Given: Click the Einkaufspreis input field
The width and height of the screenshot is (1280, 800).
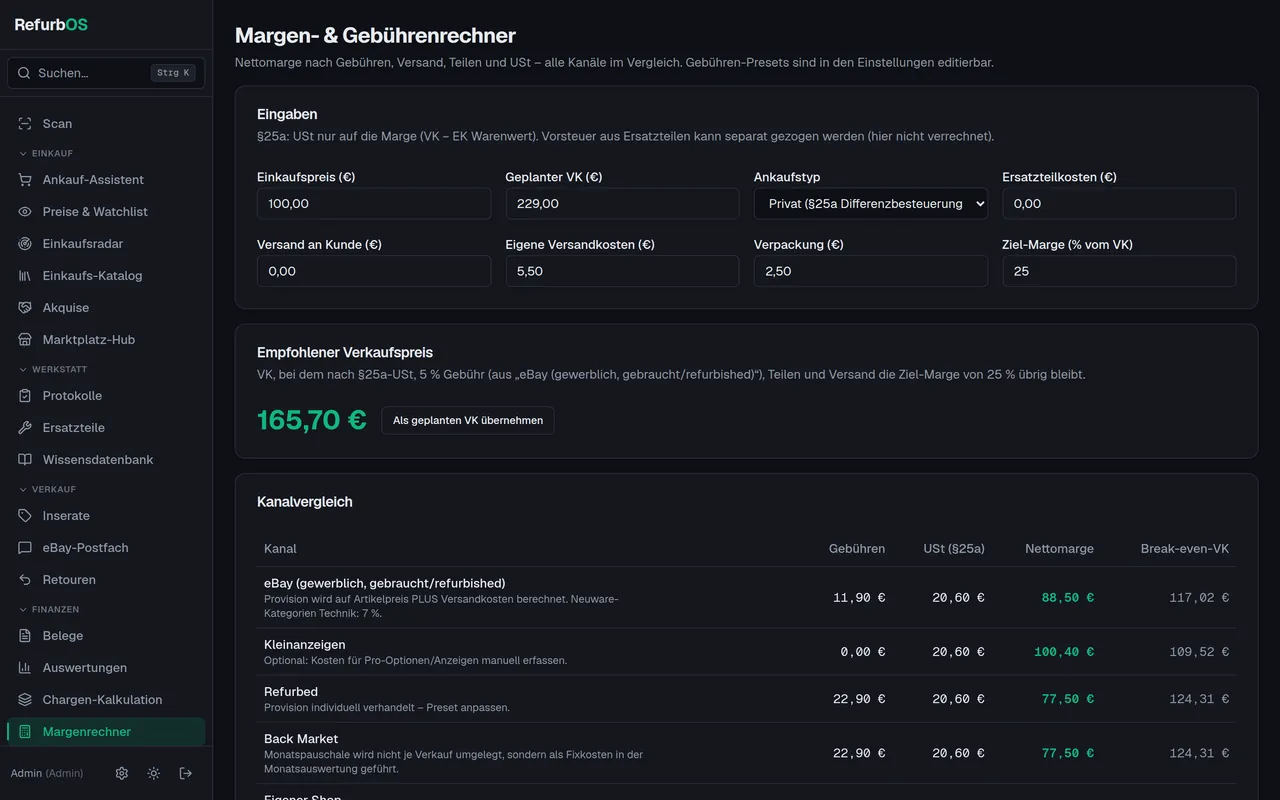Looking at the screenshot, I should pyautogui.click(x=374, y=204).
